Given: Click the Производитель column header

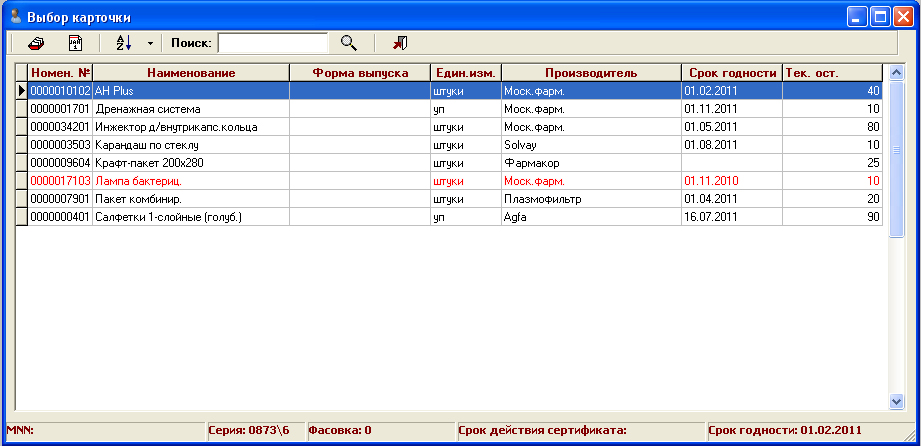Looking at the screenshot, I should pyautogui.click(x=590, y=73).
